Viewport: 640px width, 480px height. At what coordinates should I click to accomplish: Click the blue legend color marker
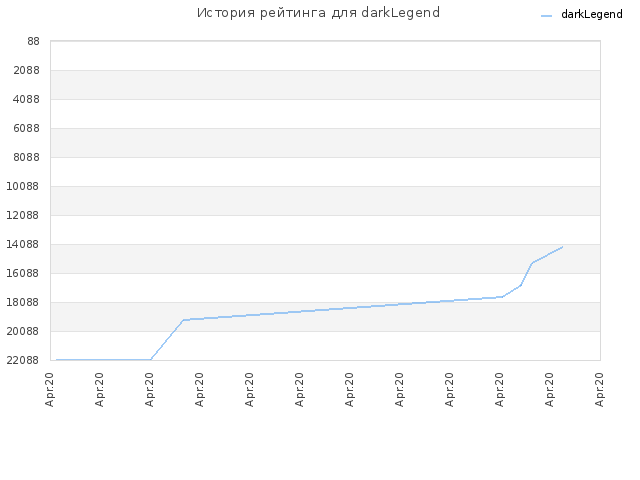click(x=546, y=16)
